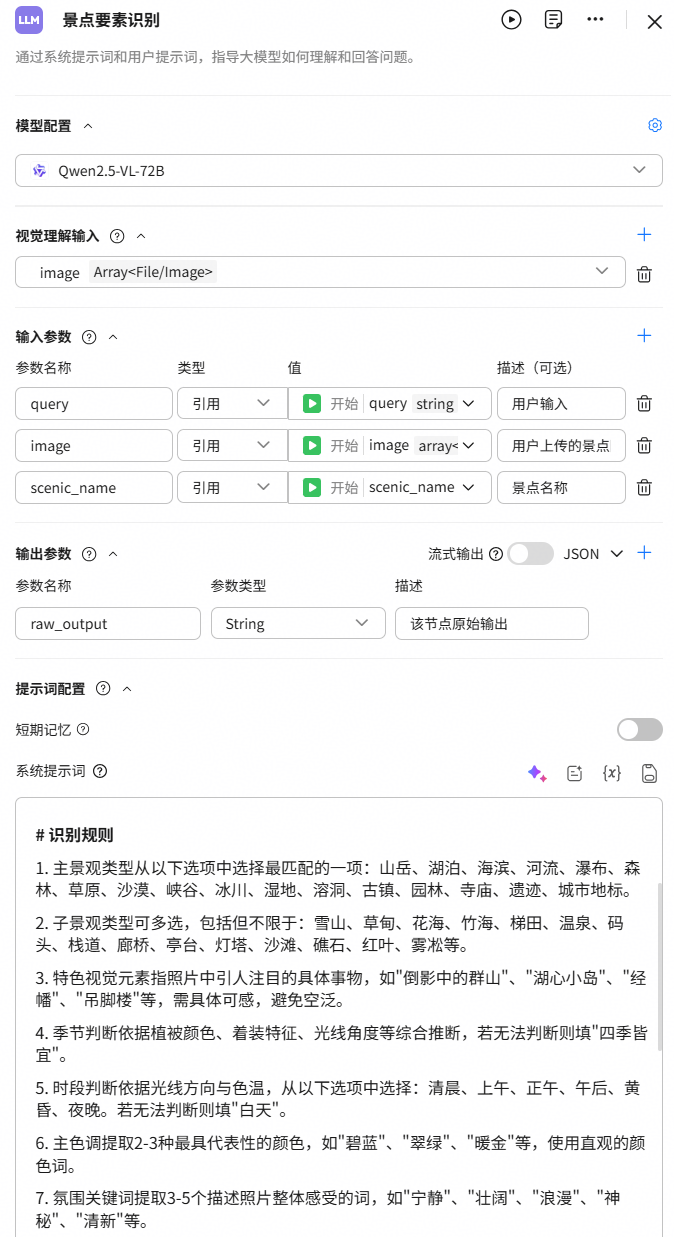Open the JSON output format dropdown
This screenshot has width=674, height=1237.
coord(594,554)
